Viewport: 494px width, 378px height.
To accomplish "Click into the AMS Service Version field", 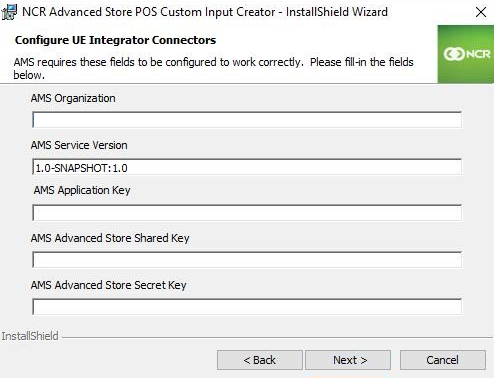I will pyautogui.click(x=247, y=167).
